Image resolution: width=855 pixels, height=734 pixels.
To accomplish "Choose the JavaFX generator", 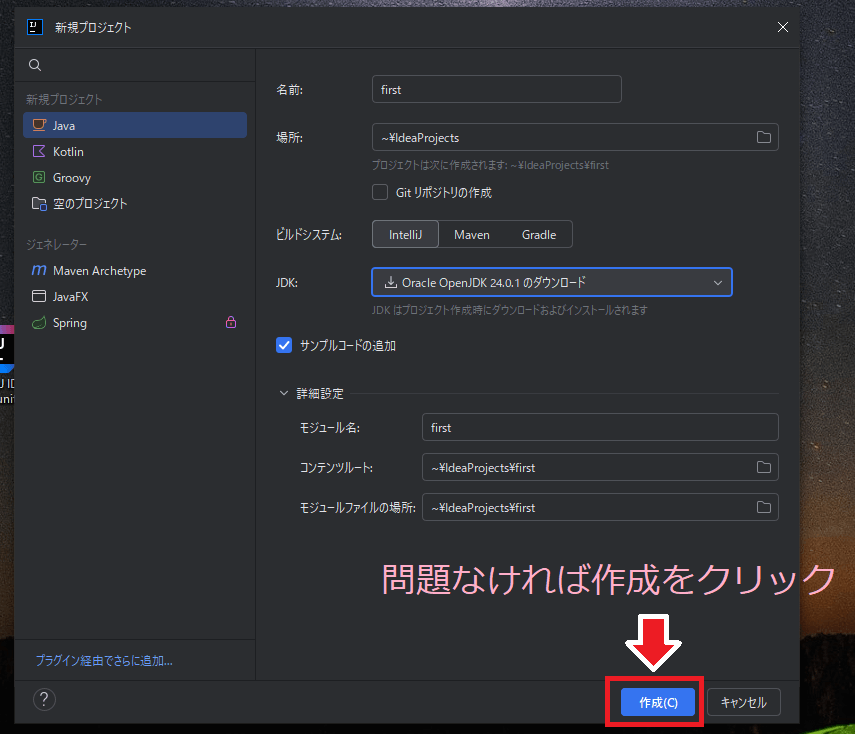I will pyautogui.click(x=135, y=297).
